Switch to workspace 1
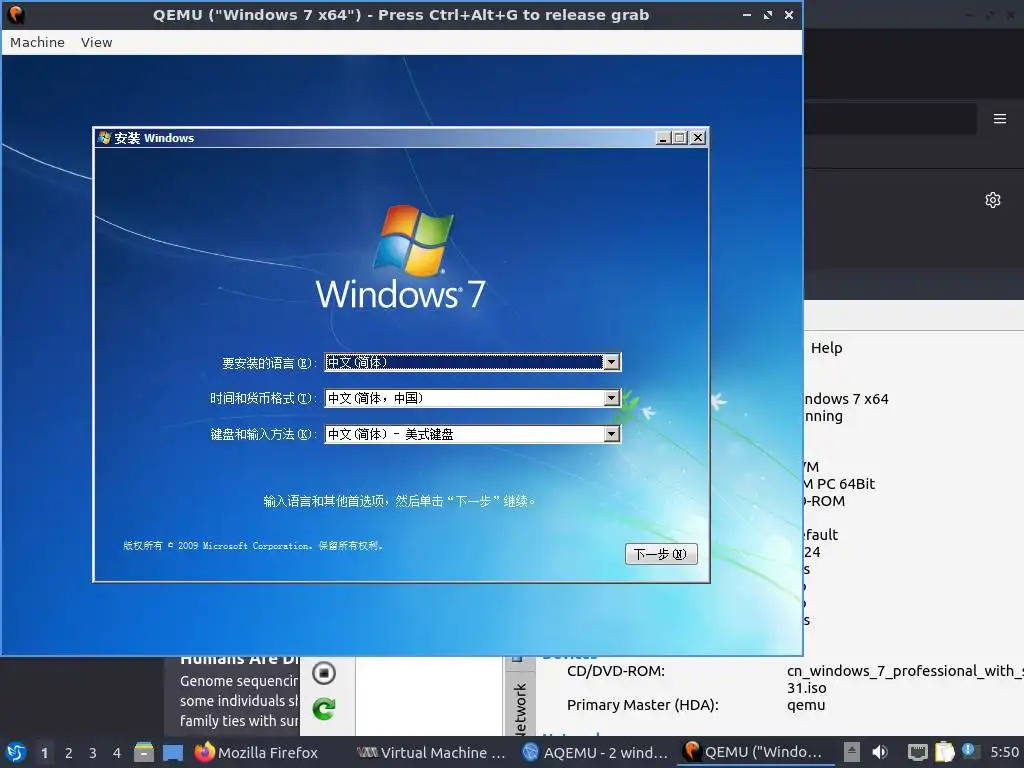Screen dimensions: 1024x768 coord(44,753)
